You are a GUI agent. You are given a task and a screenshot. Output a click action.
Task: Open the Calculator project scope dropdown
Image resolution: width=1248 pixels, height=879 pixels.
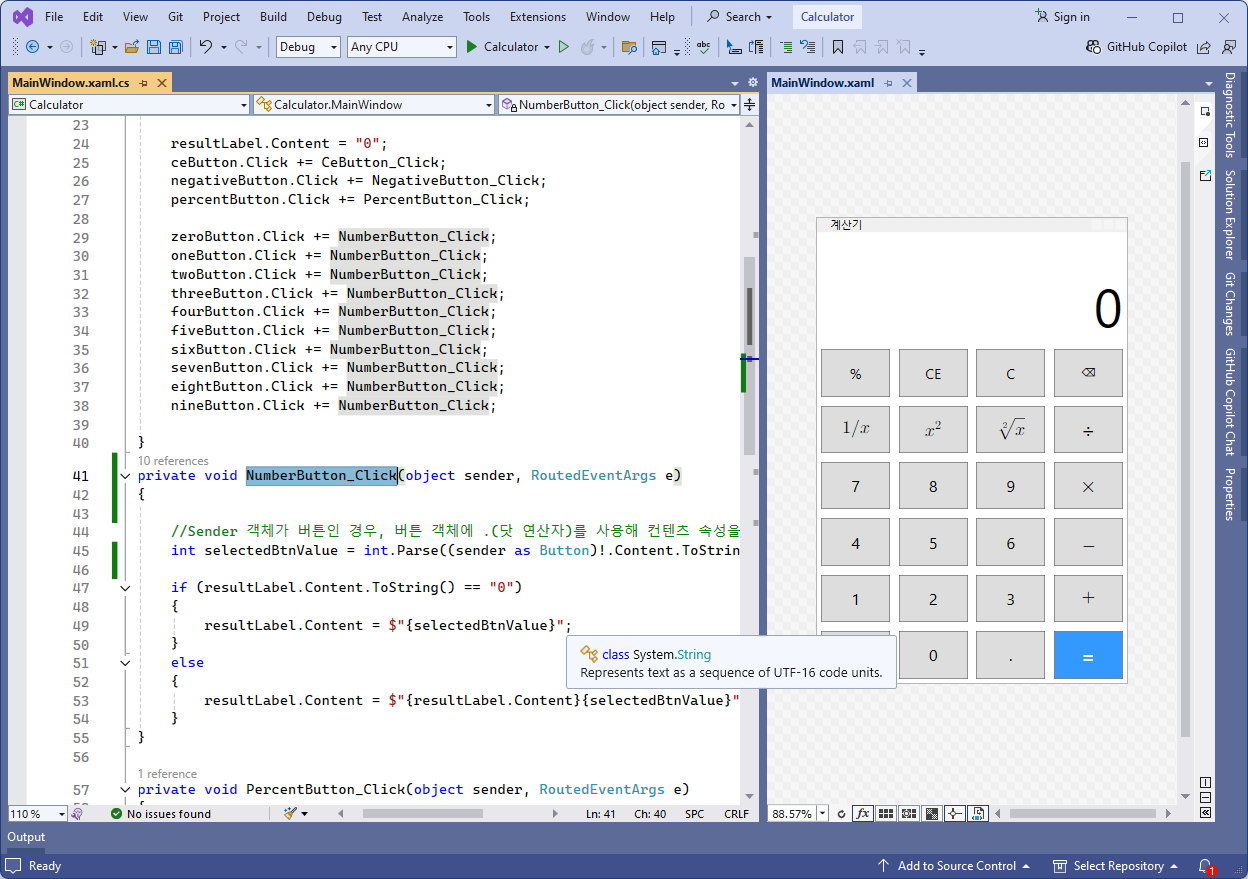129,104
